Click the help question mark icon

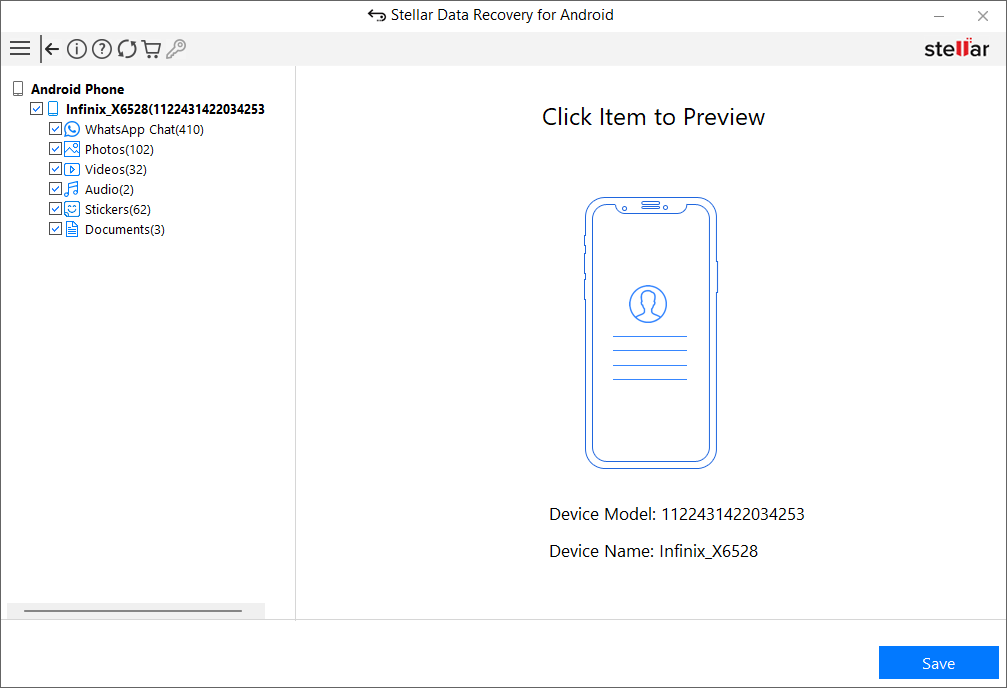[x=102, y=49]
